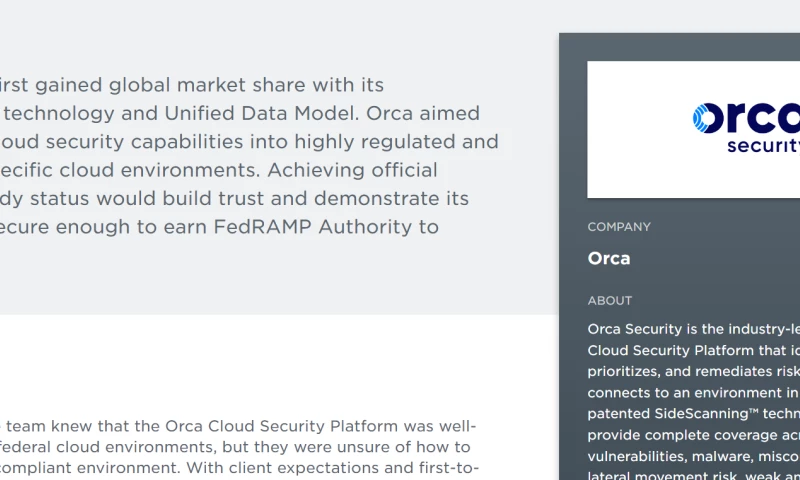The width and height of the screenshot is (800, 480).
Task: Click the line 'prioritizes, and remediates risk'
Action: [693, 371]
